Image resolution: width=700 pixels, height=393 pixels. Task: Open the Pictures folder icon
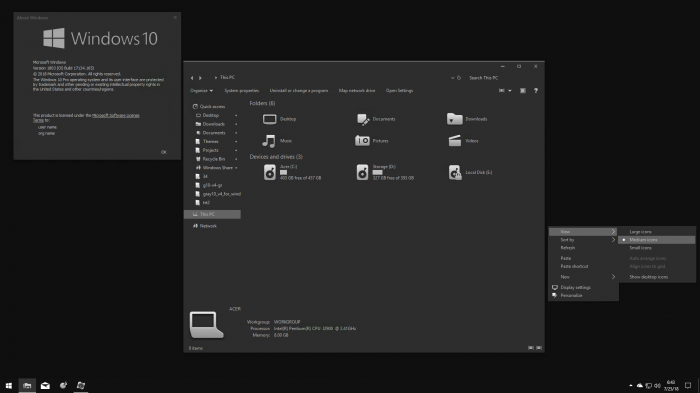362,141
